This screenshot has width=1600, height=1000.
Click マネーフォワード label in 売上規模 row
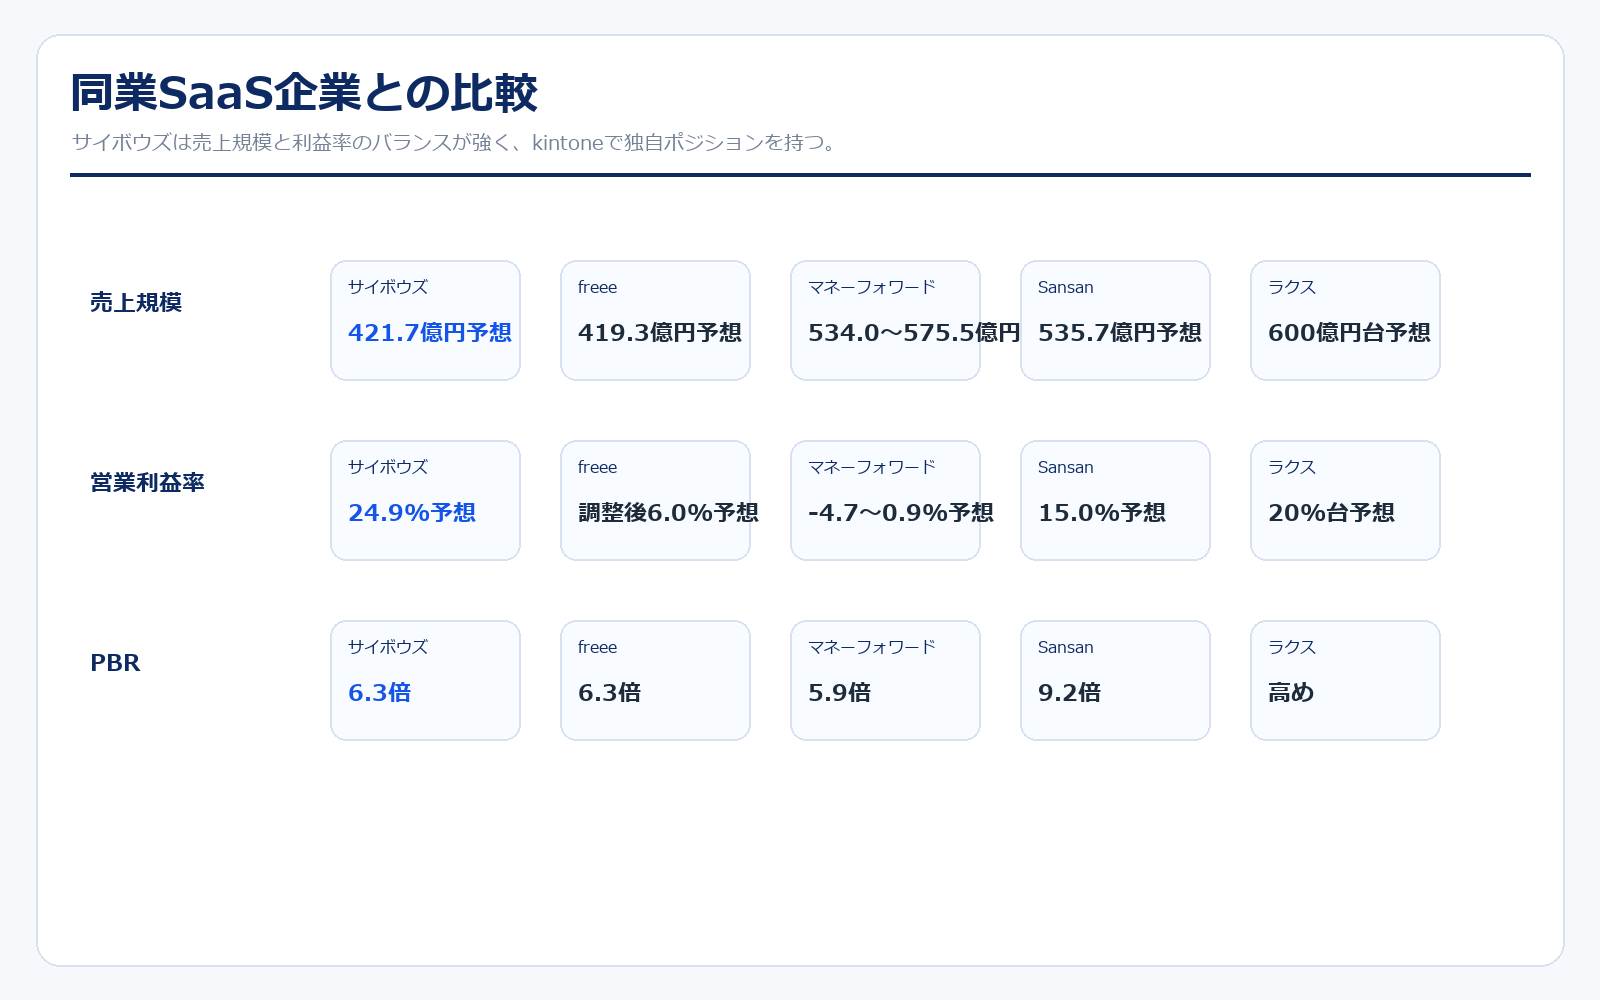tap(872, 287)
